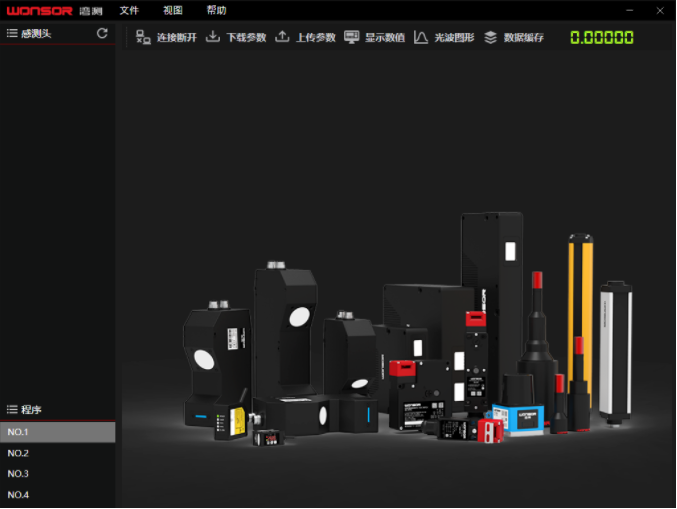Open the 帮助 menu

pyautogui.click(x=216, y=10)
